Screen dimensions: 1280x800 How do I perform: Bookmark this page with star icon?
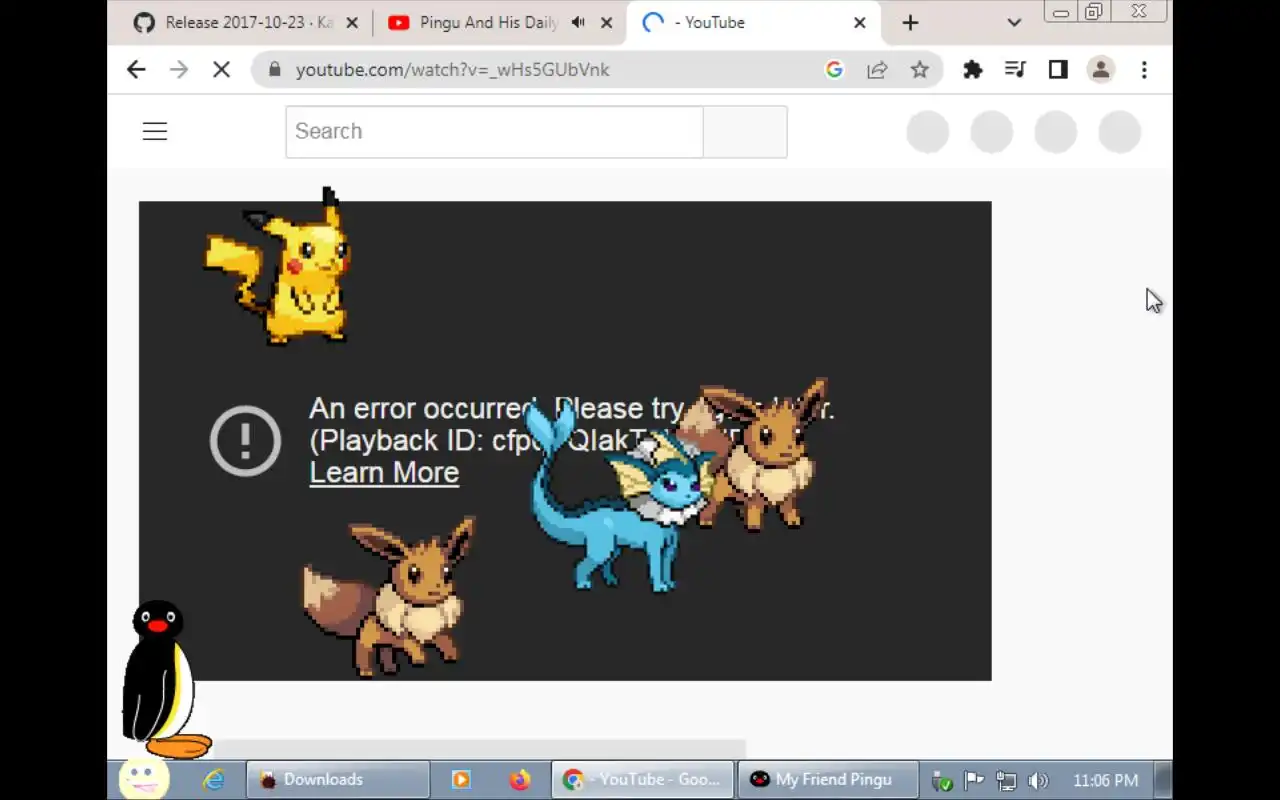920,69
